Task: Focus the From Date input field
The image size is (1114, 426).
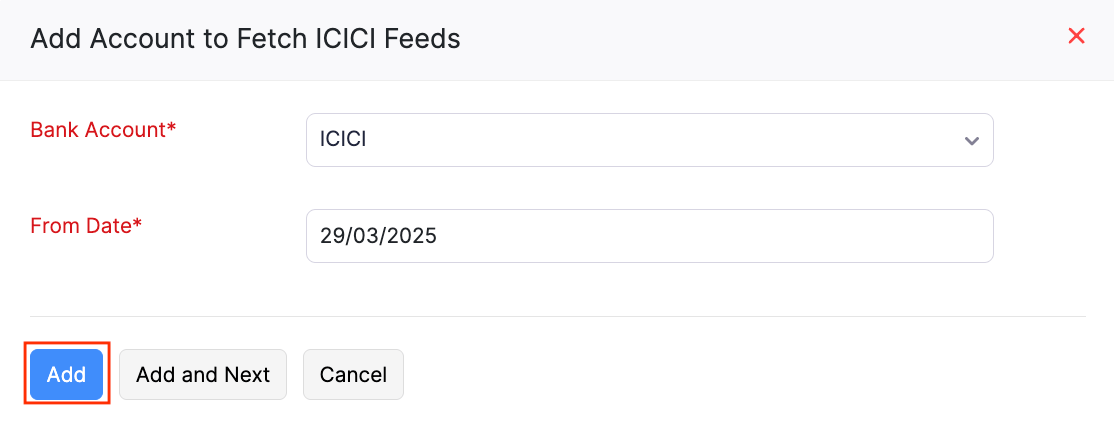Action: (x=648, y=236)
